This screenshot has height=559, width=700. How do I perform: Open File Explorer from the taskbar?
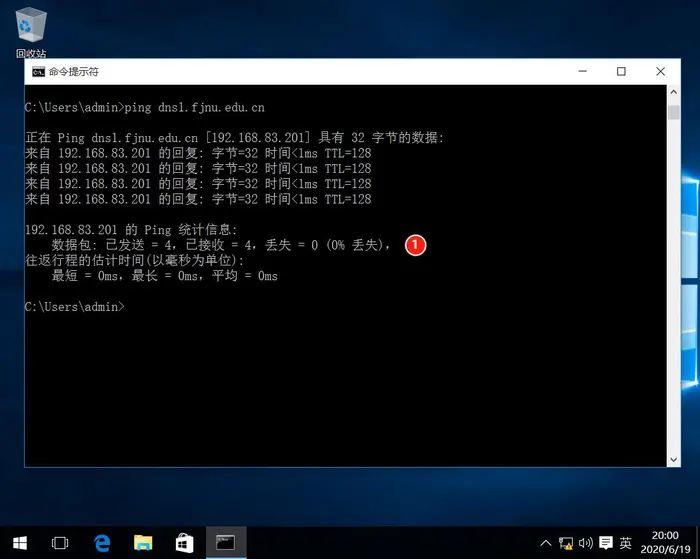click(x=143, y=543)
